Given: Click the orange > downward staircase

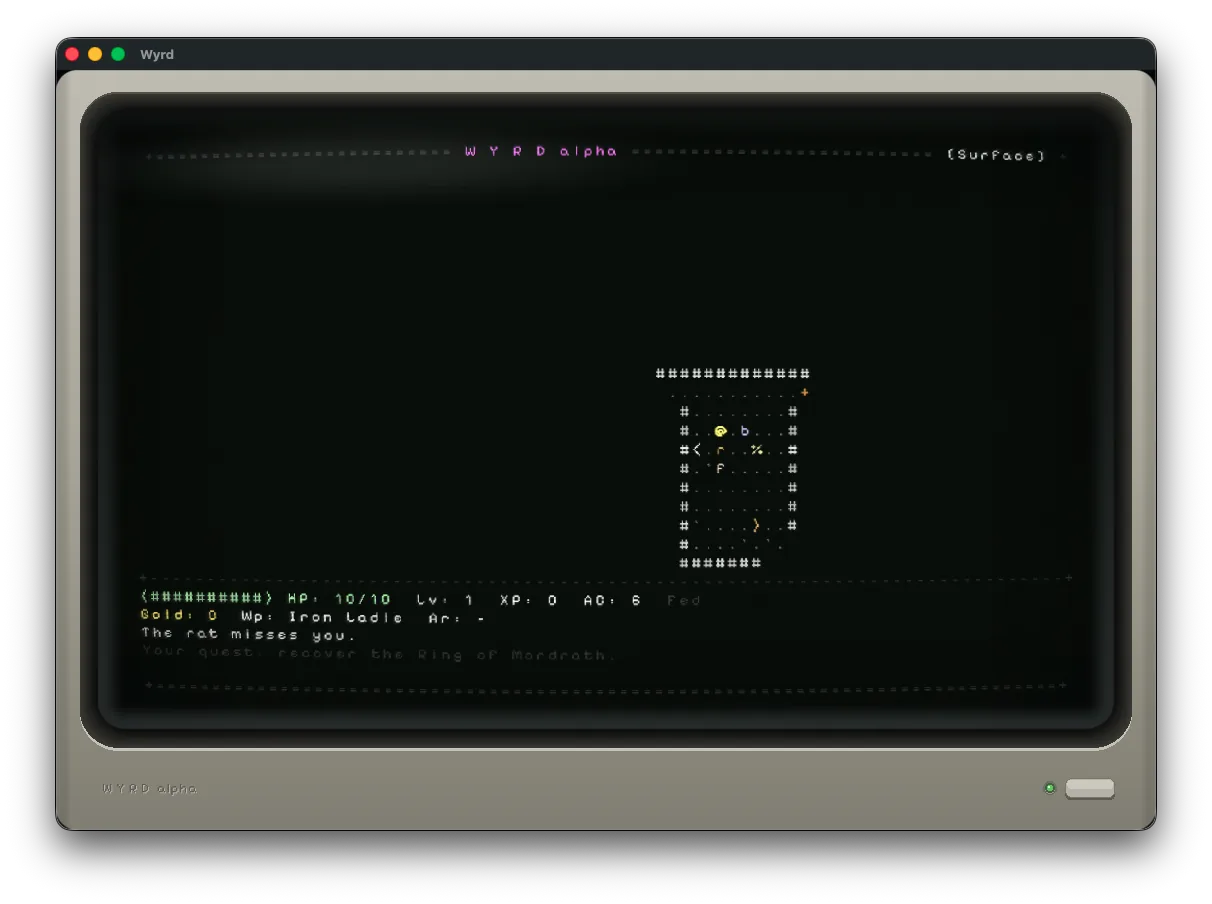Looking at the screenshot, I should pyautogui.click(x=757, y=525).
